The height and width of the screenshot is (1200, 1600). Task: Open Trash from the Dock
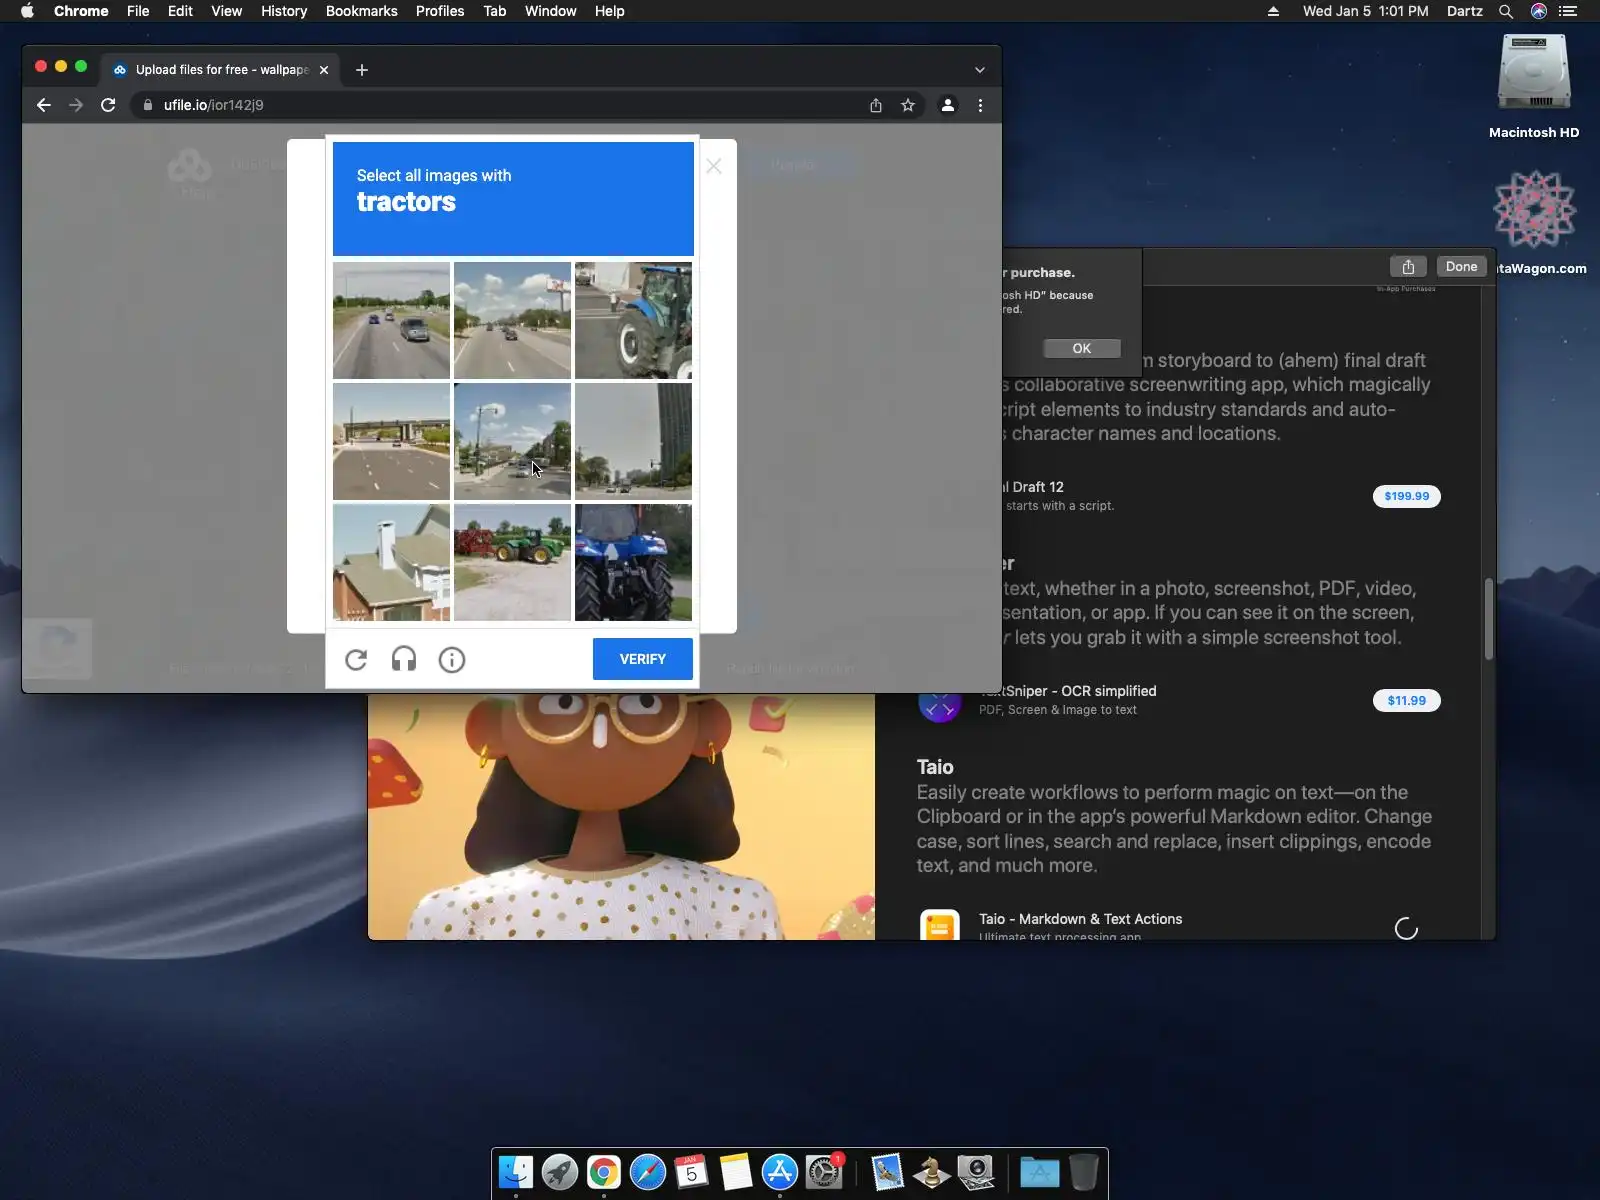coord(1084,1172)
